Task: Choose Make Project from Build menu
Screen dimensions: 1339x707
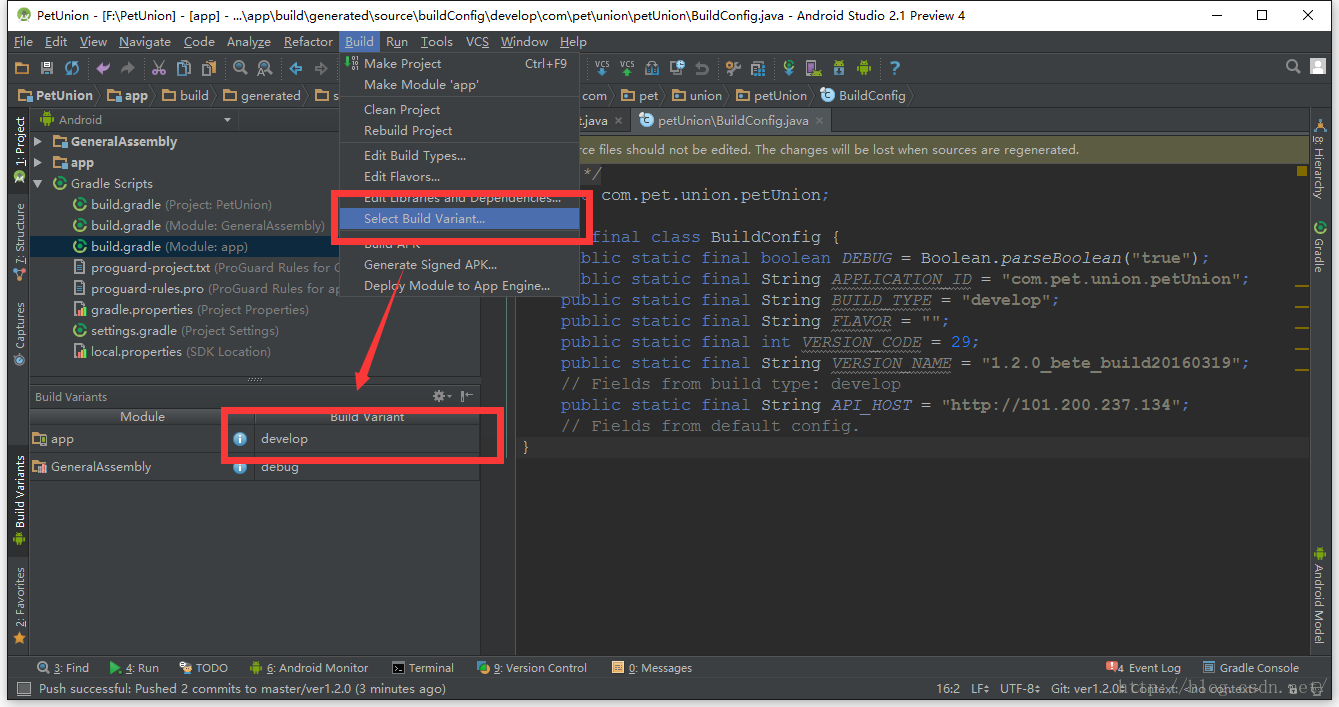Action: 459,64
